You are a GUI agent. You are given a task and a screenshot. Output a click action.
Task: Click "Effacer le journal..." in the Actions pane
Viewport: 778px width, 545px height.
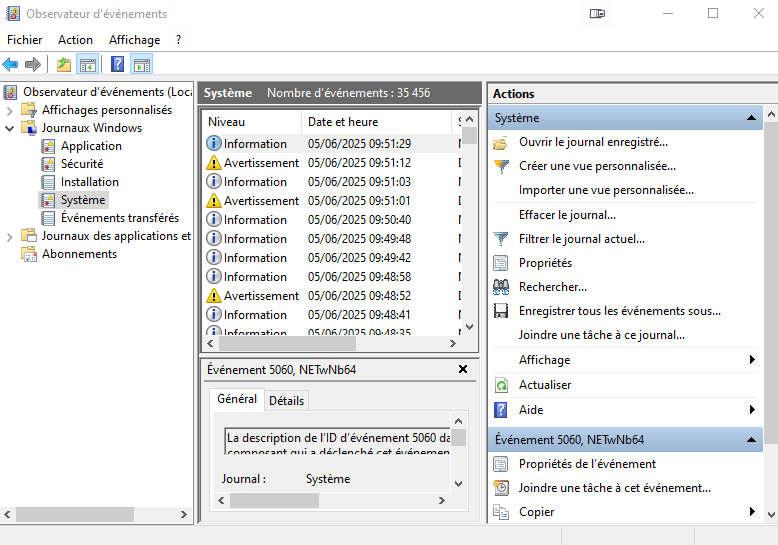pos(567,215)
